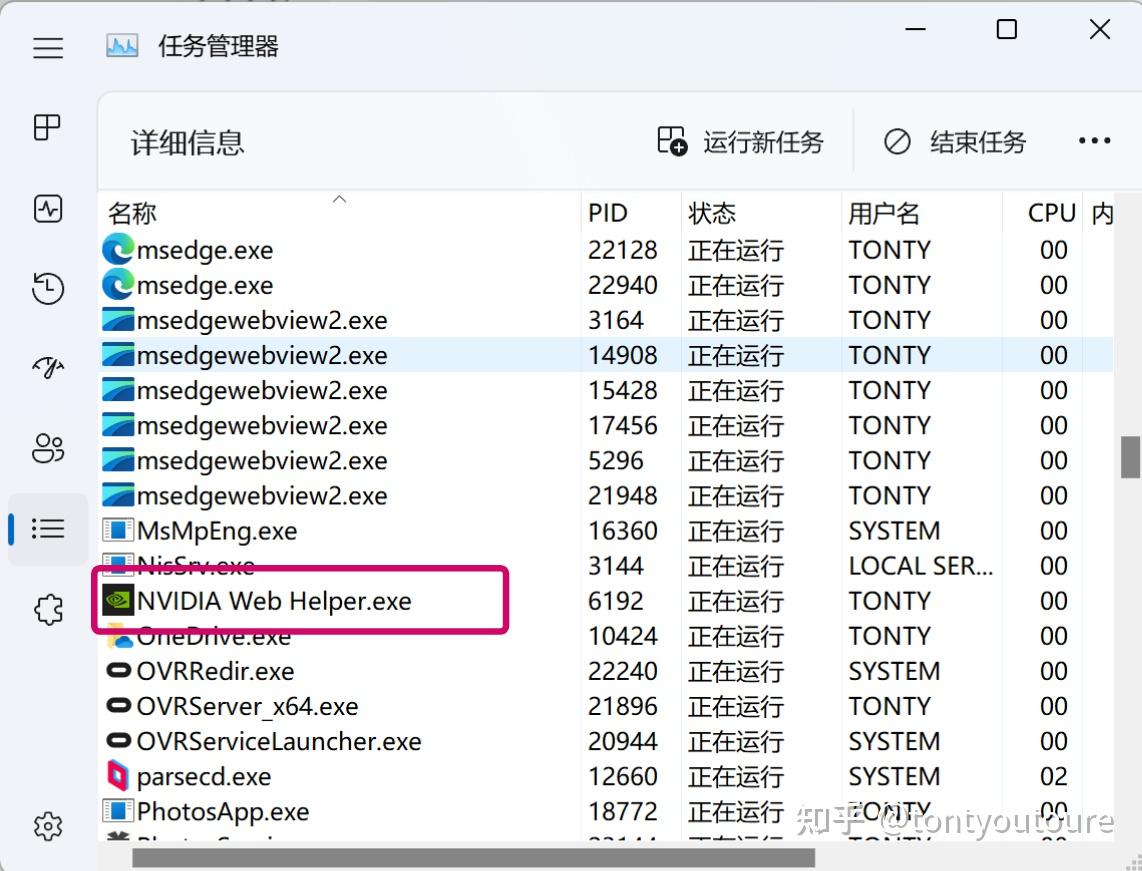Viewport: 1142px width, 871px height.
Task: Click PID value 22240
Action: coord(623,671)
